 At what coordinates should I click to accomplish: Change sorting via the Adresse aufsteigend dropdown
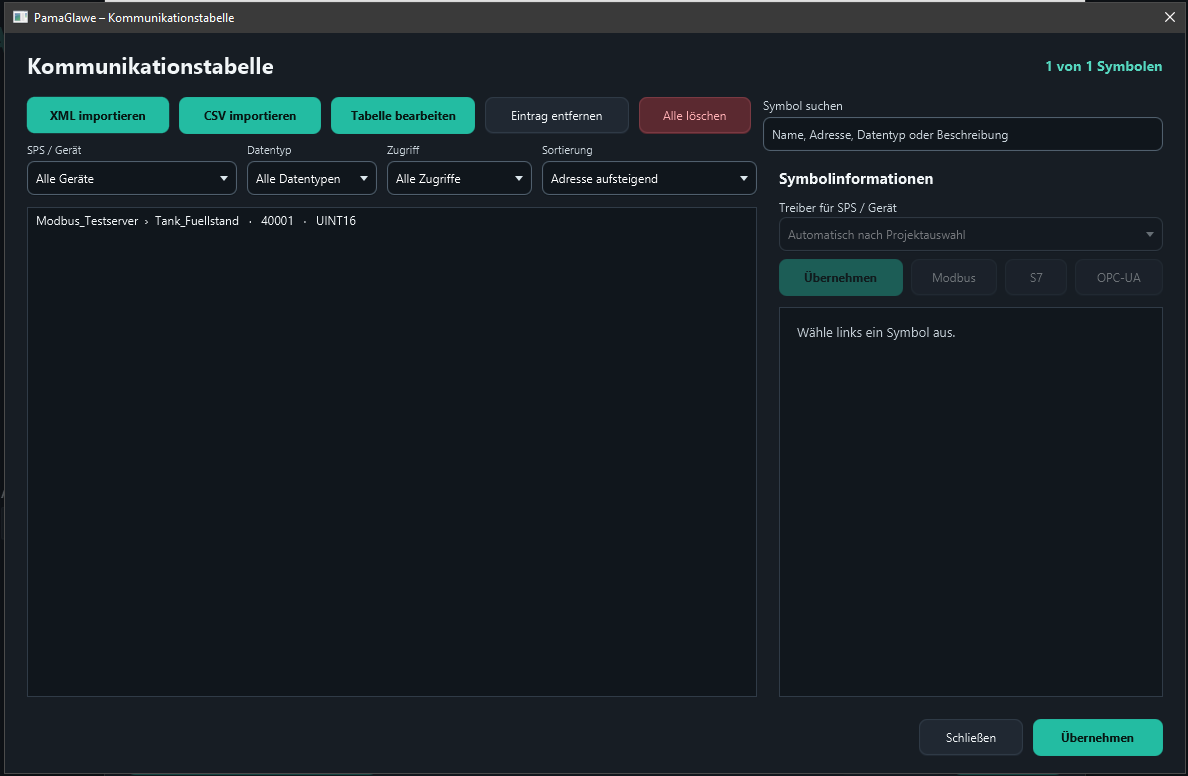pyautogui.click(x=649, y=178)
